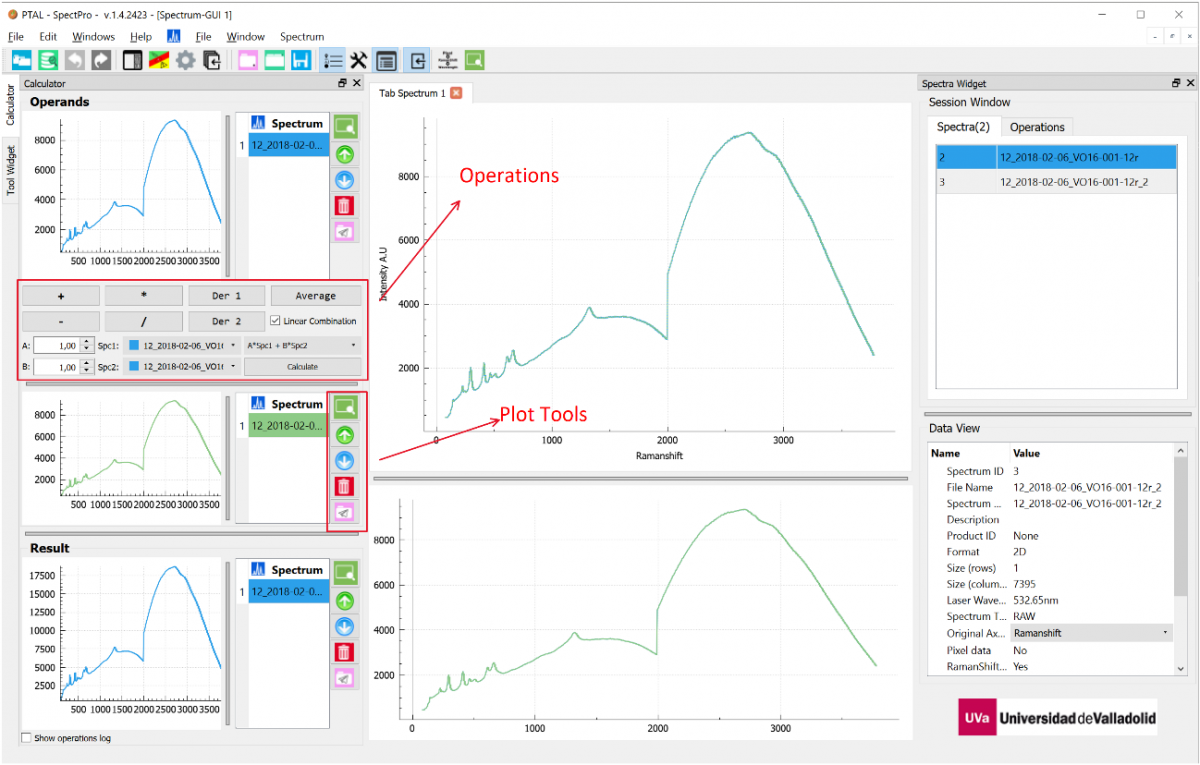Click the / division button
This screenshot has height=765, width=1200.
tap(144, 321)
